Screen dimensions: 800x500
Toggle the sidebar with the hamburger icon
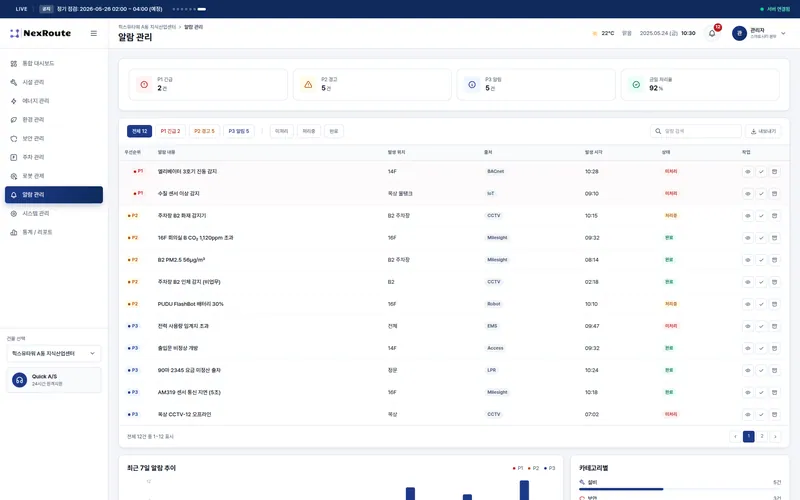pyautogui.click(x=94, y=33)
